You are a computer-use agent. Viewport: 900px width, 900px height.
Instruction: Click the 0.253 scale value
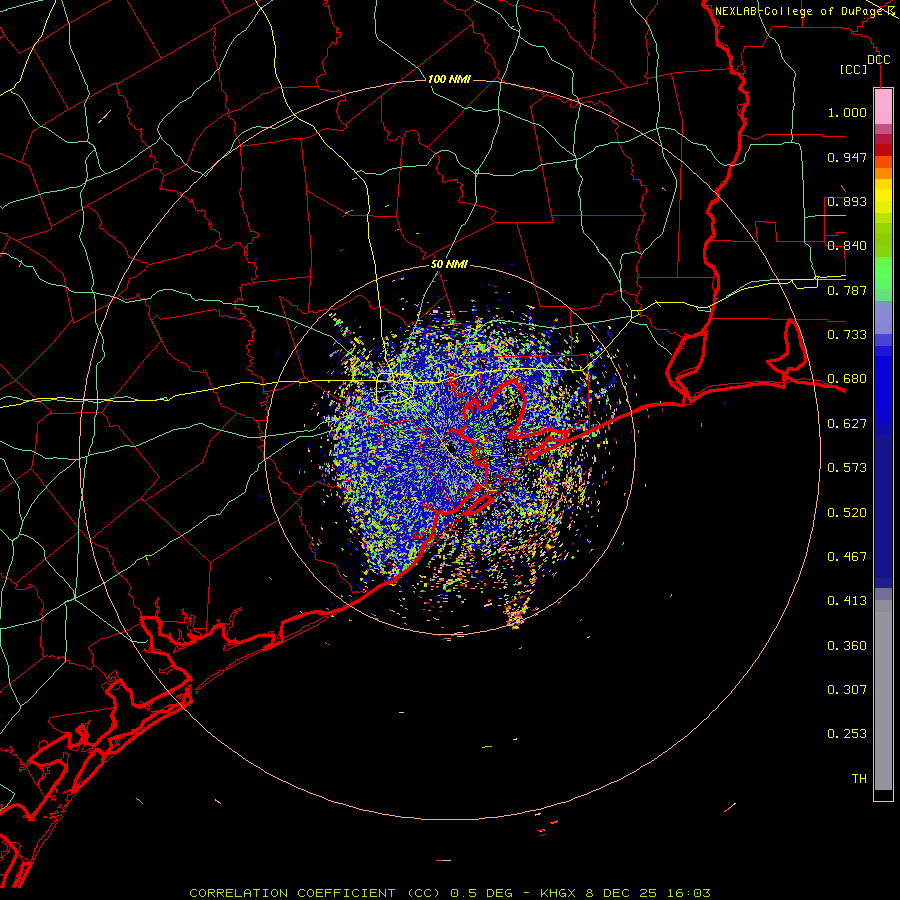847,734
